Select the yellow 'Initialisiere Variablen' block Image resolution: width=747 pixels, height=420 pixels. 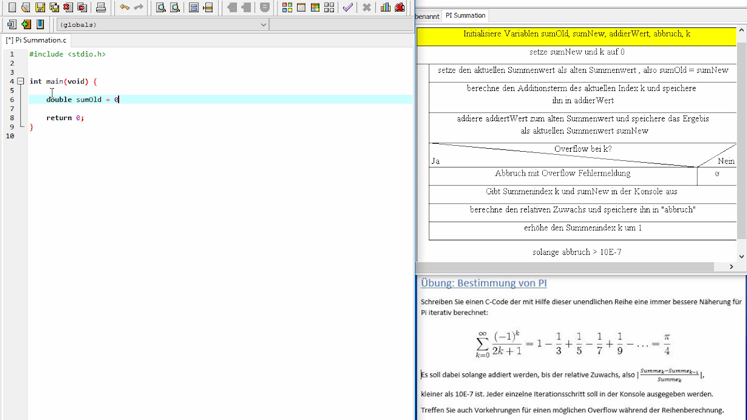tap(576, 34)
